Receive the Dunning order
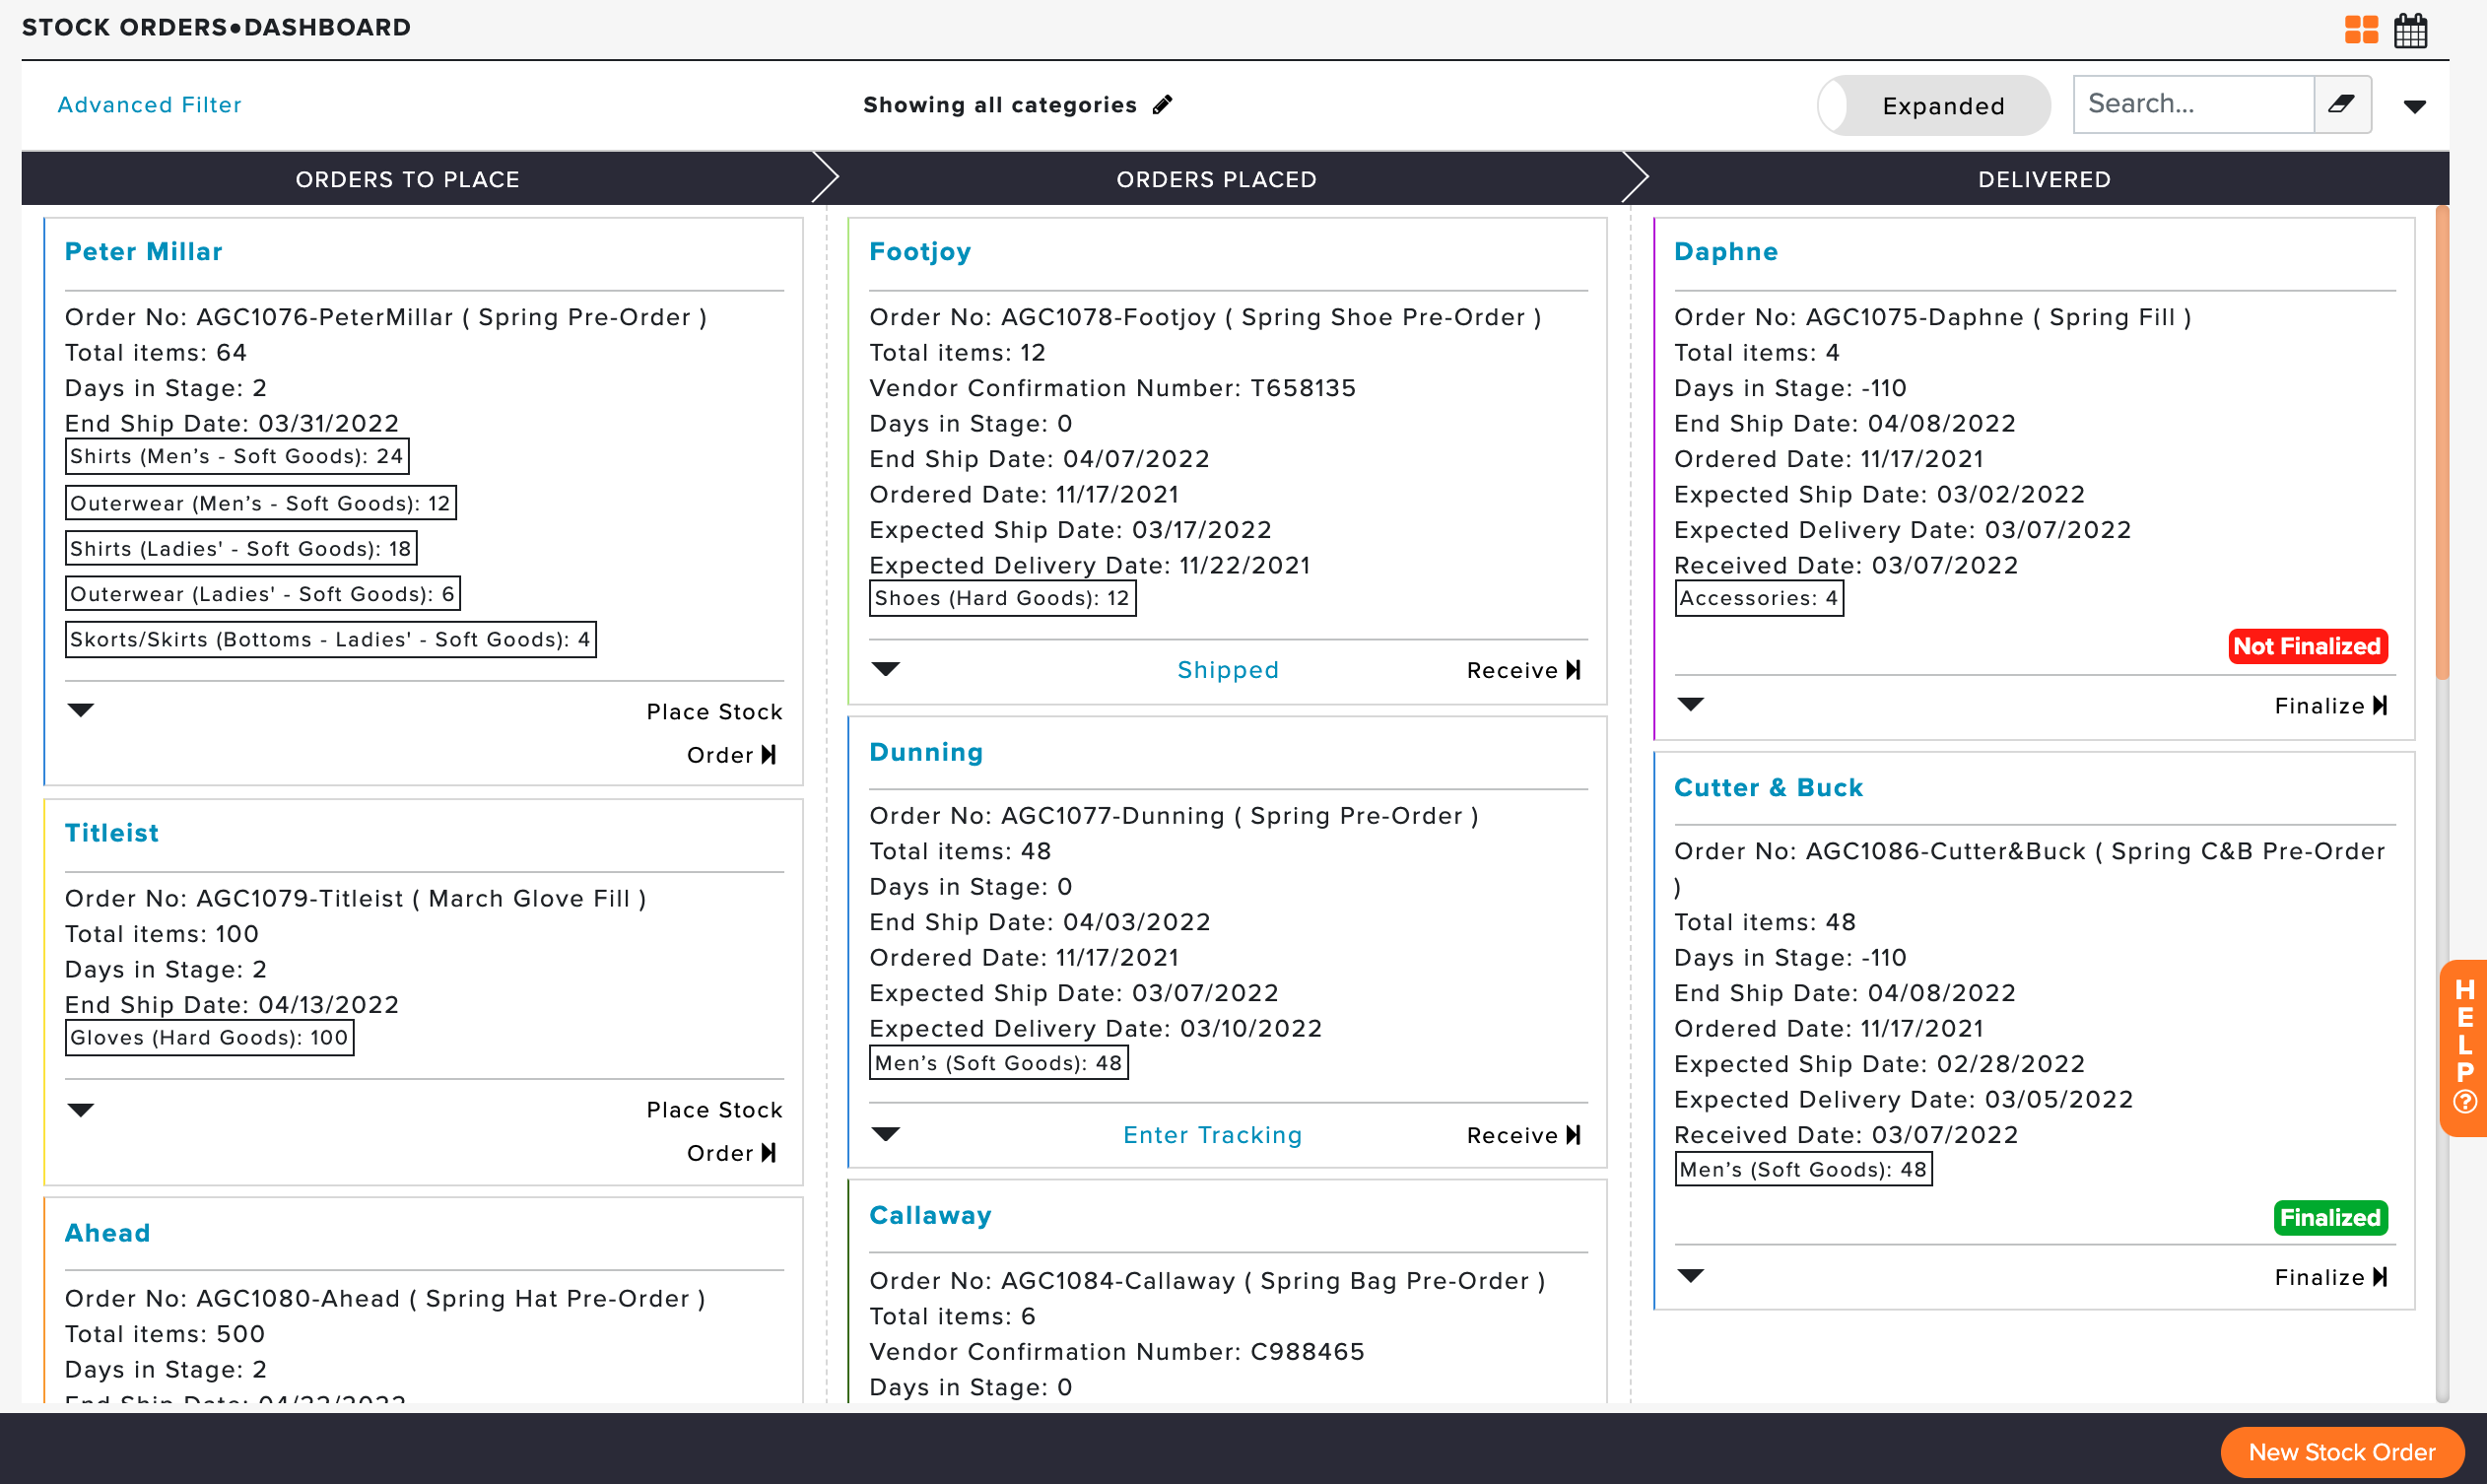The height and width of the screenshot is (1484, 2487). coord(1524,1135)
